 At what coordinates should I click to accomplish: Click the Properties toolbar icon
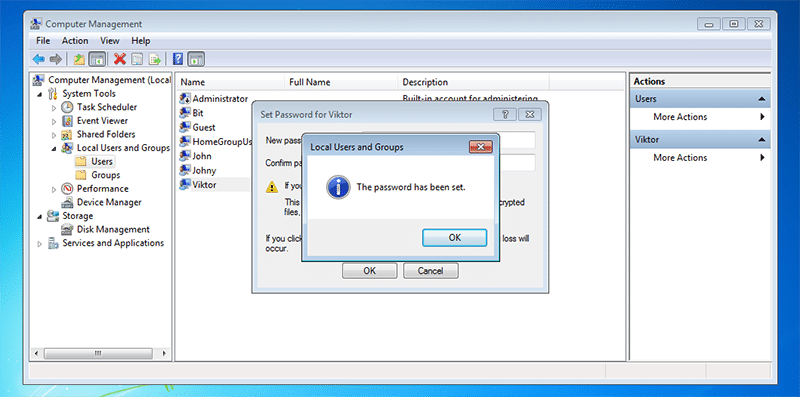point(137,59)
